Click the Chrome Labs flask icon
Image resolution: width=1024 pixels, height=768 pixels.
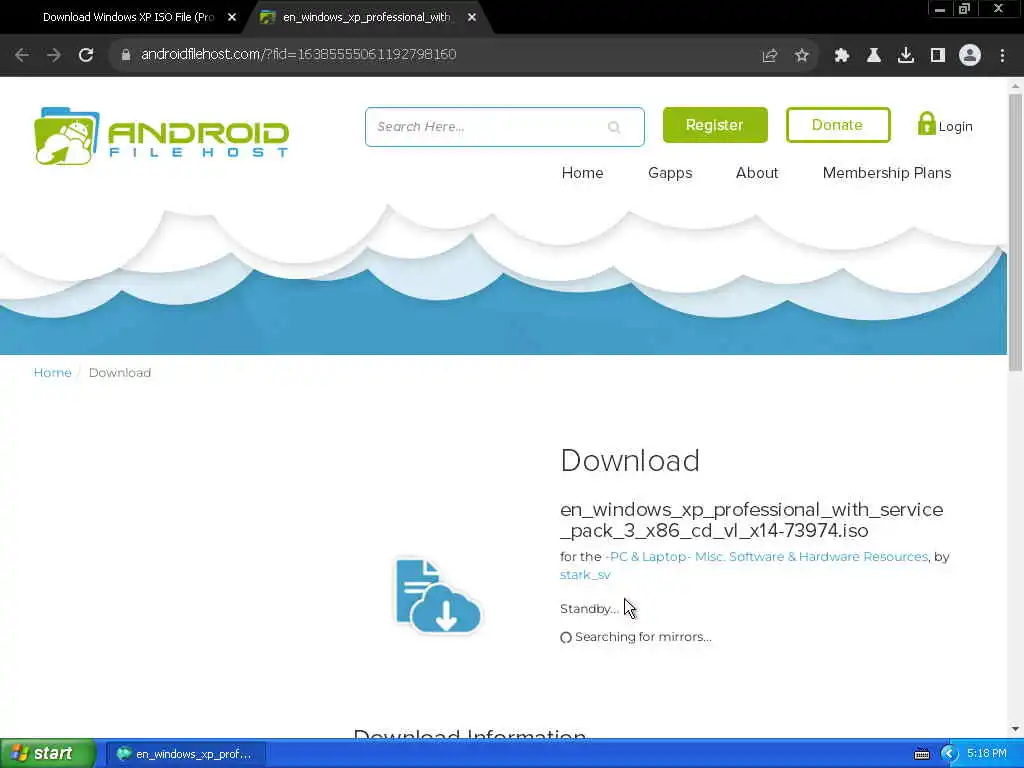[874, 56]
